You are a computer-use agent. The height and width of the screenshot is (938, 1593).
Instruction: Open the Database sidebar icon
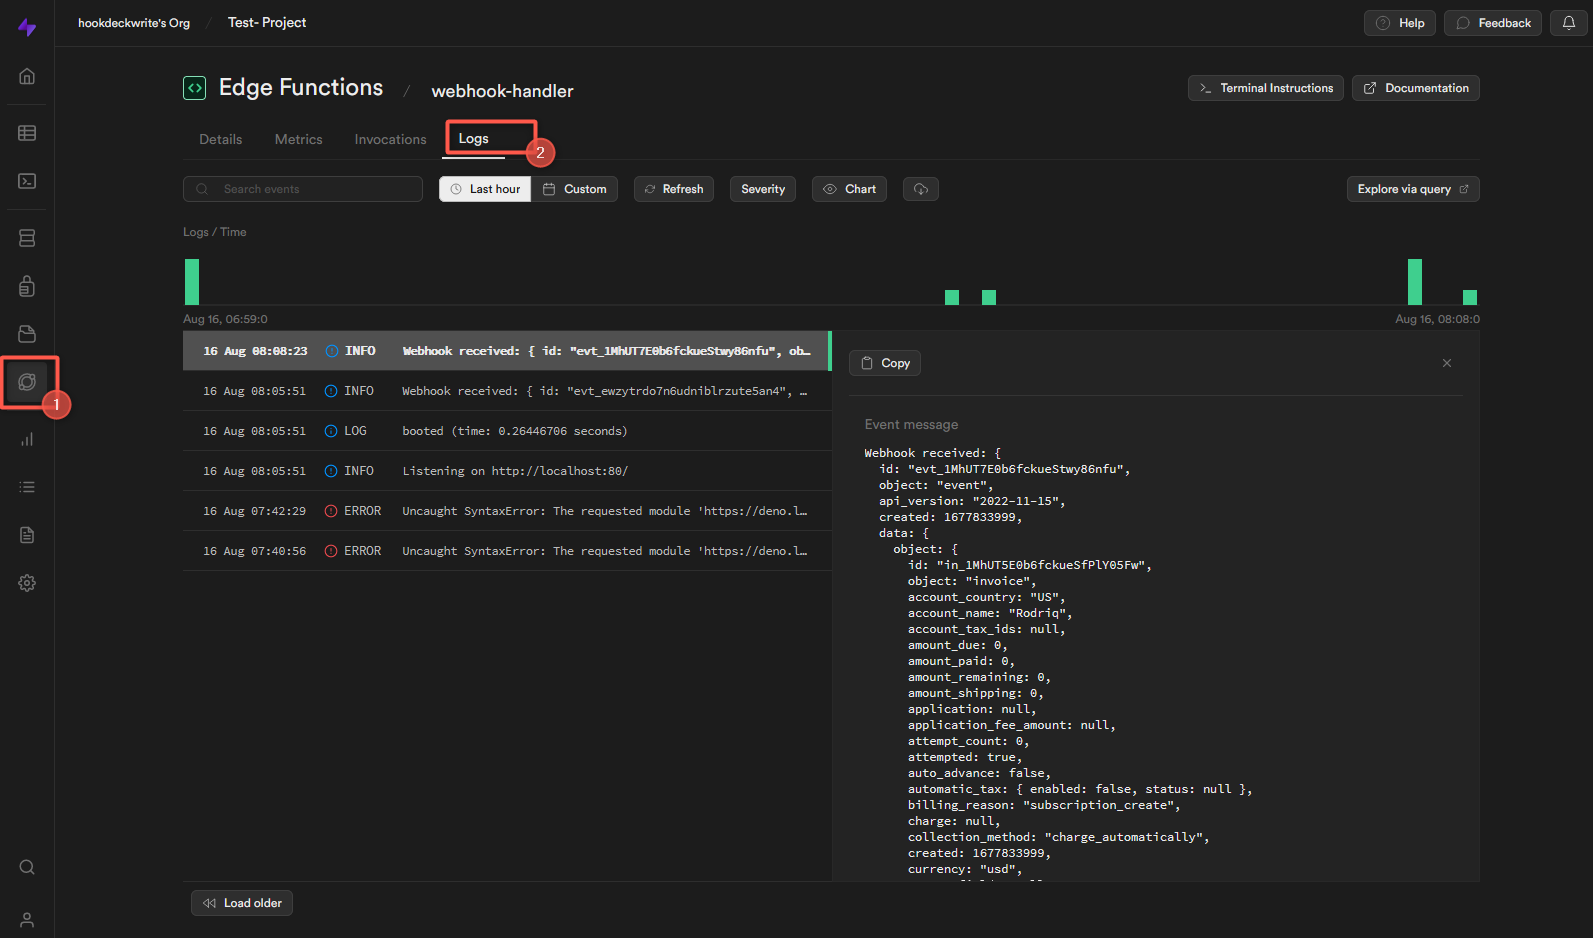27,238
